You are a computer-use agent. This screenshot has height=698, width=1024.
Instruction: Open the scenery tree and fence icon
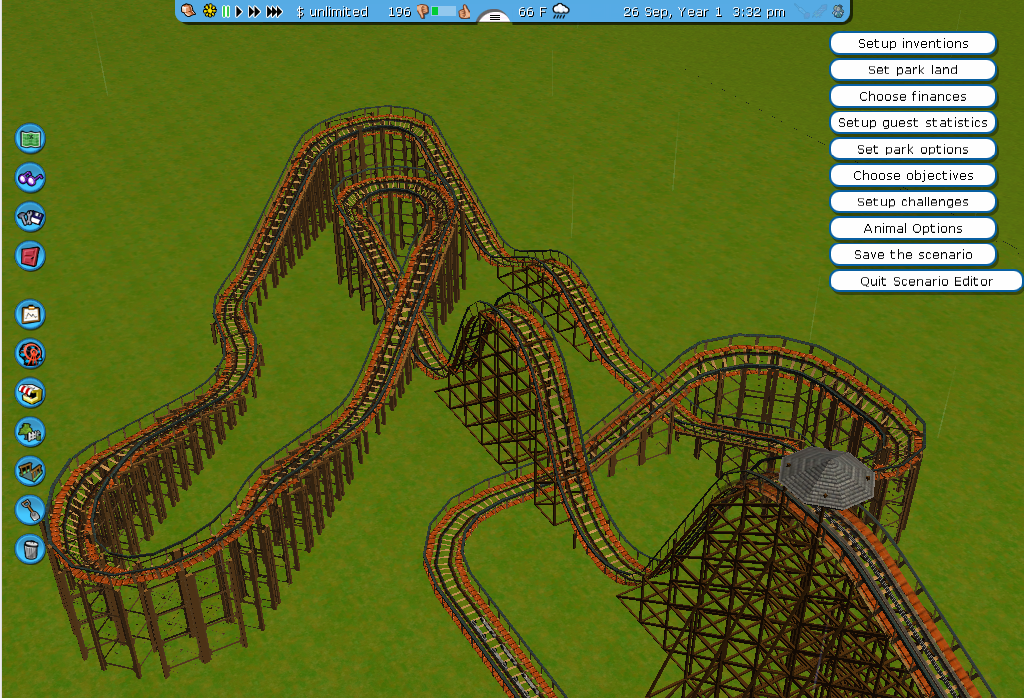31,431
